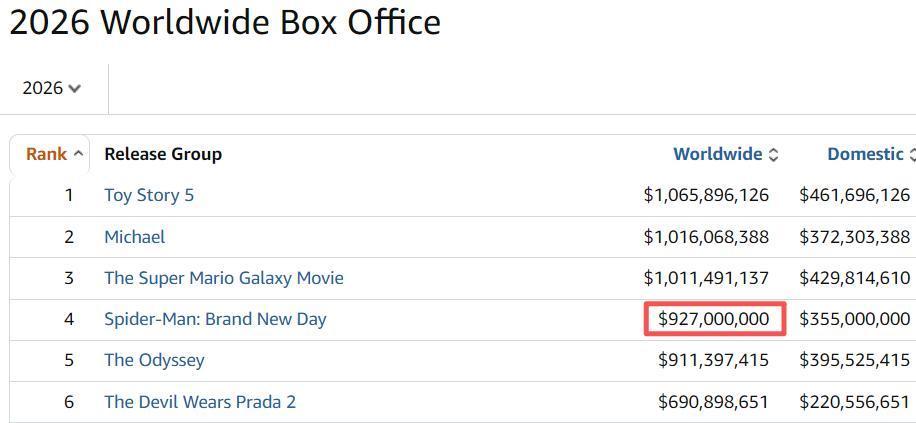Open the Michael movie link

pos(134,237)
